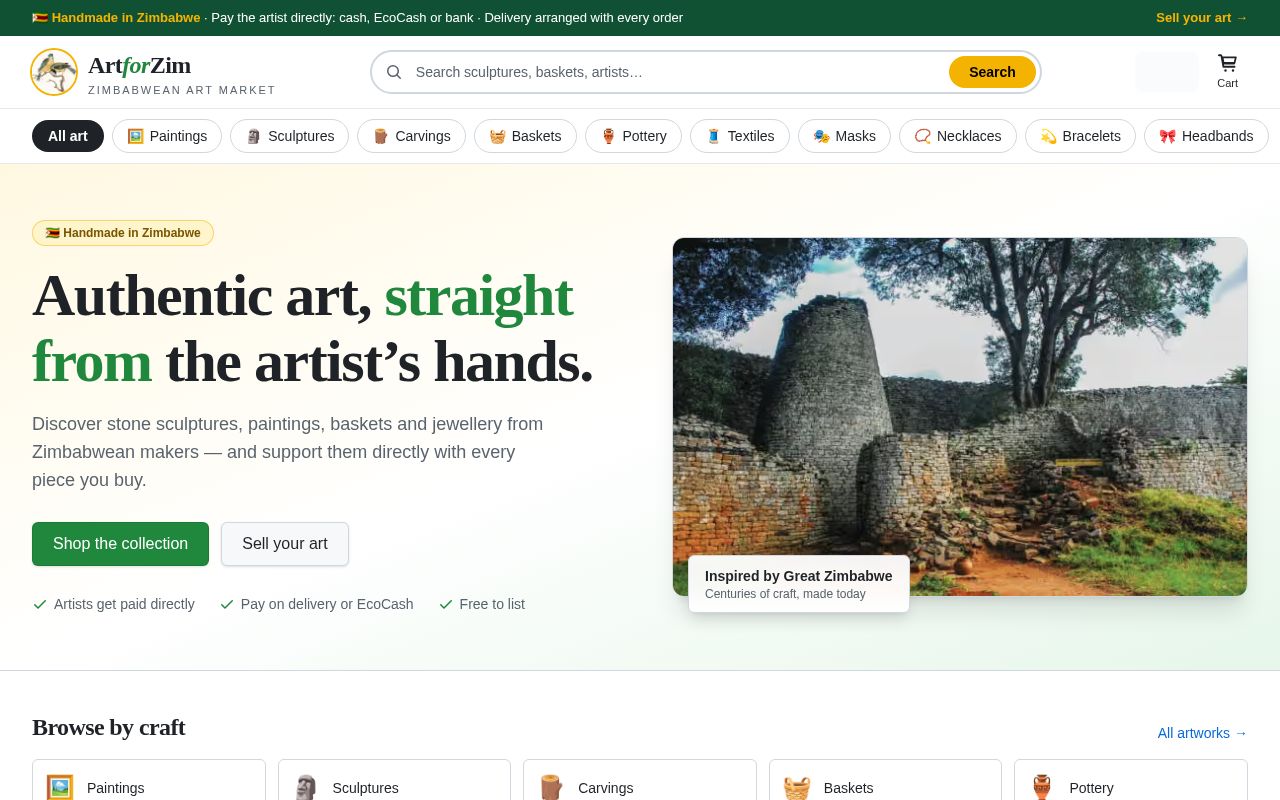This screenshot has width=1280, height=800.
Task: Select the All art category tab
Action: (68, 136)
